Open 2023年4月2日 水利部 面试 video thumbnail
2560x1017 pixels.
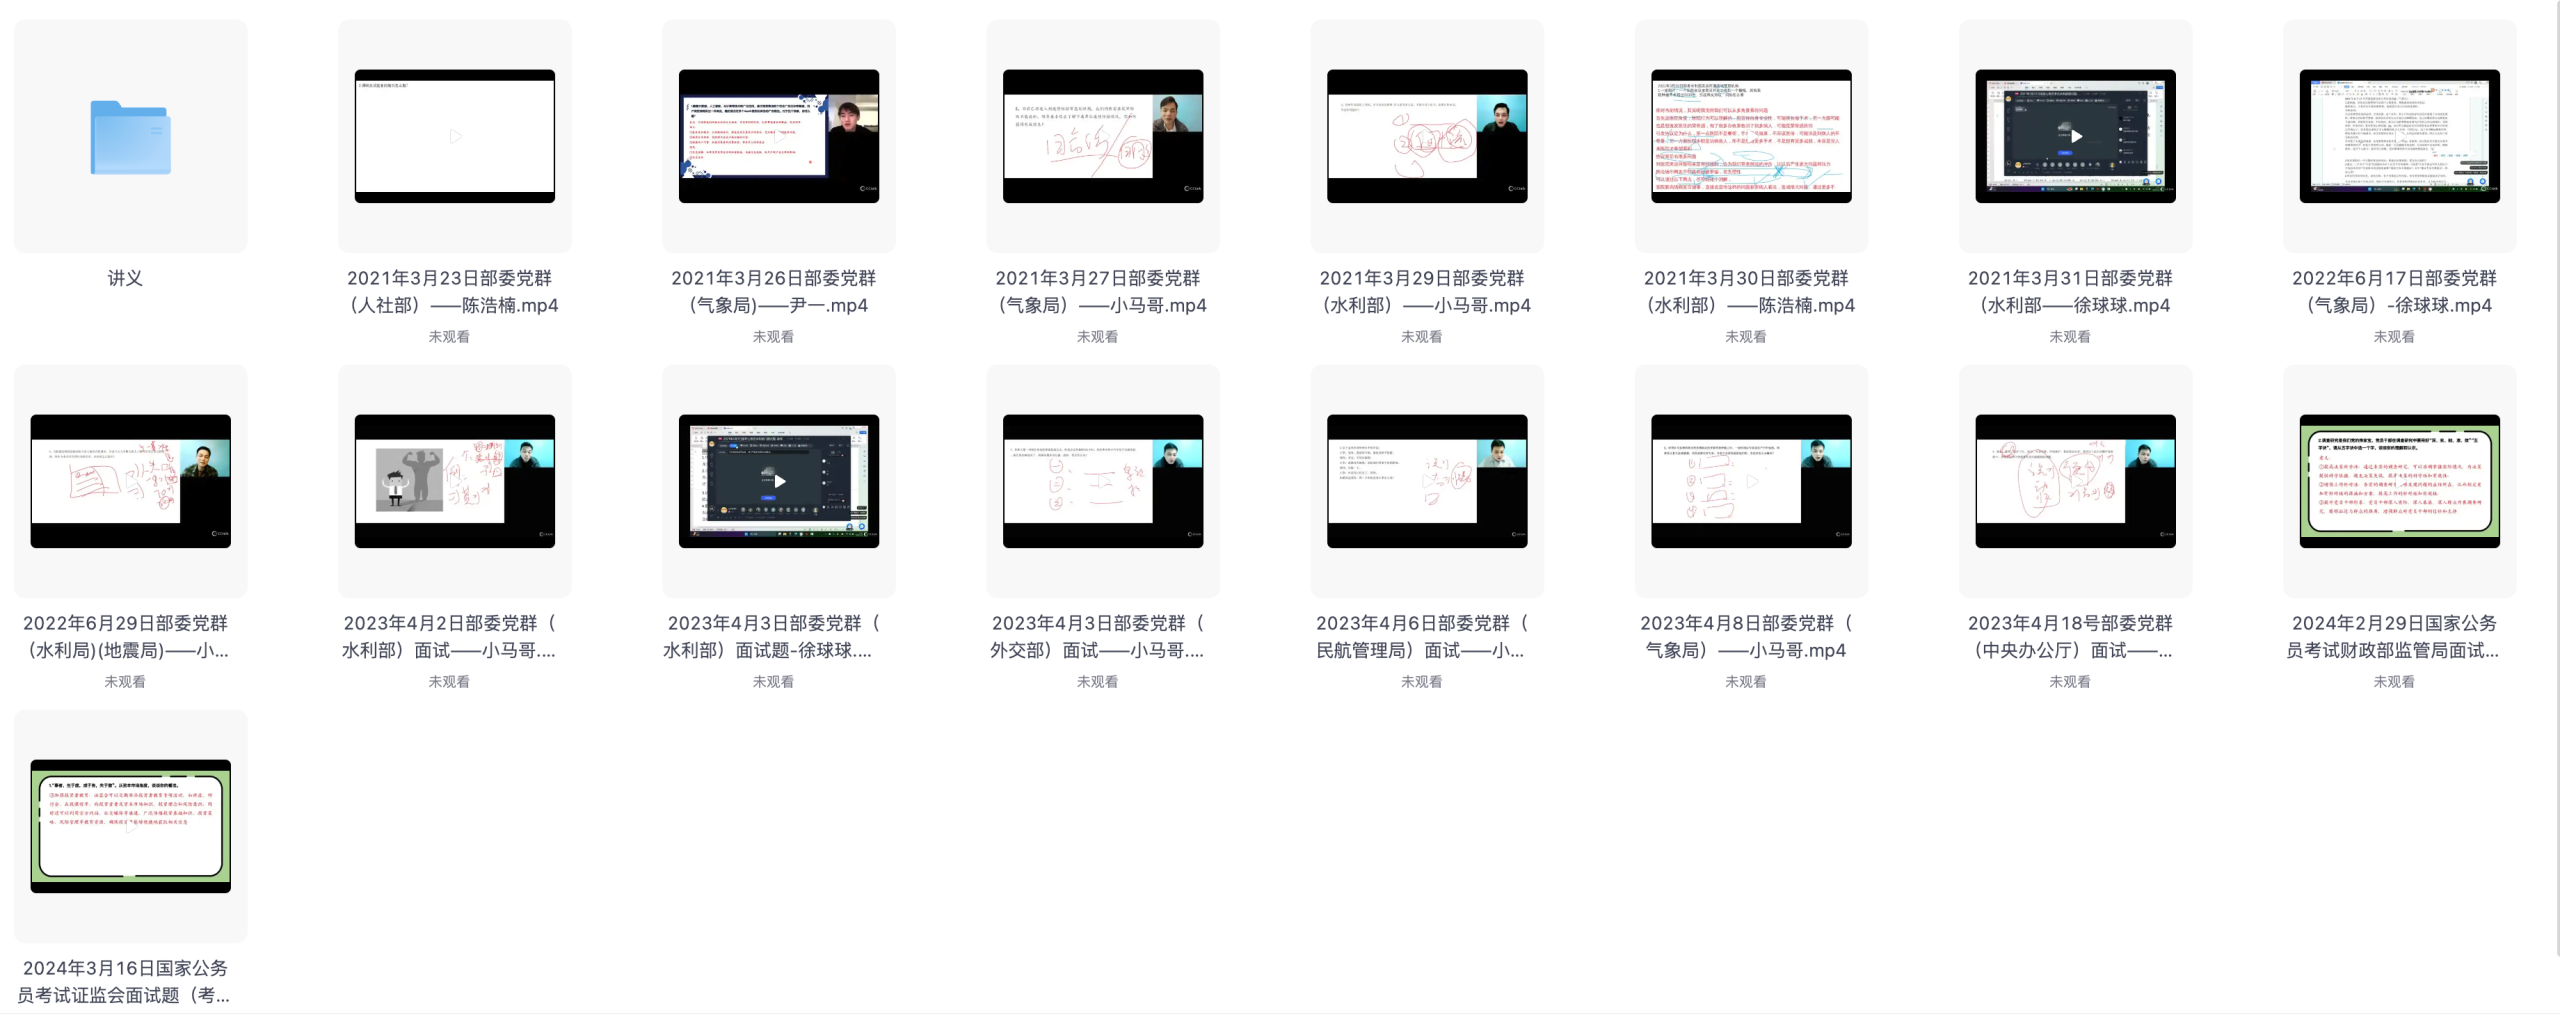click(x=454, y=481)
